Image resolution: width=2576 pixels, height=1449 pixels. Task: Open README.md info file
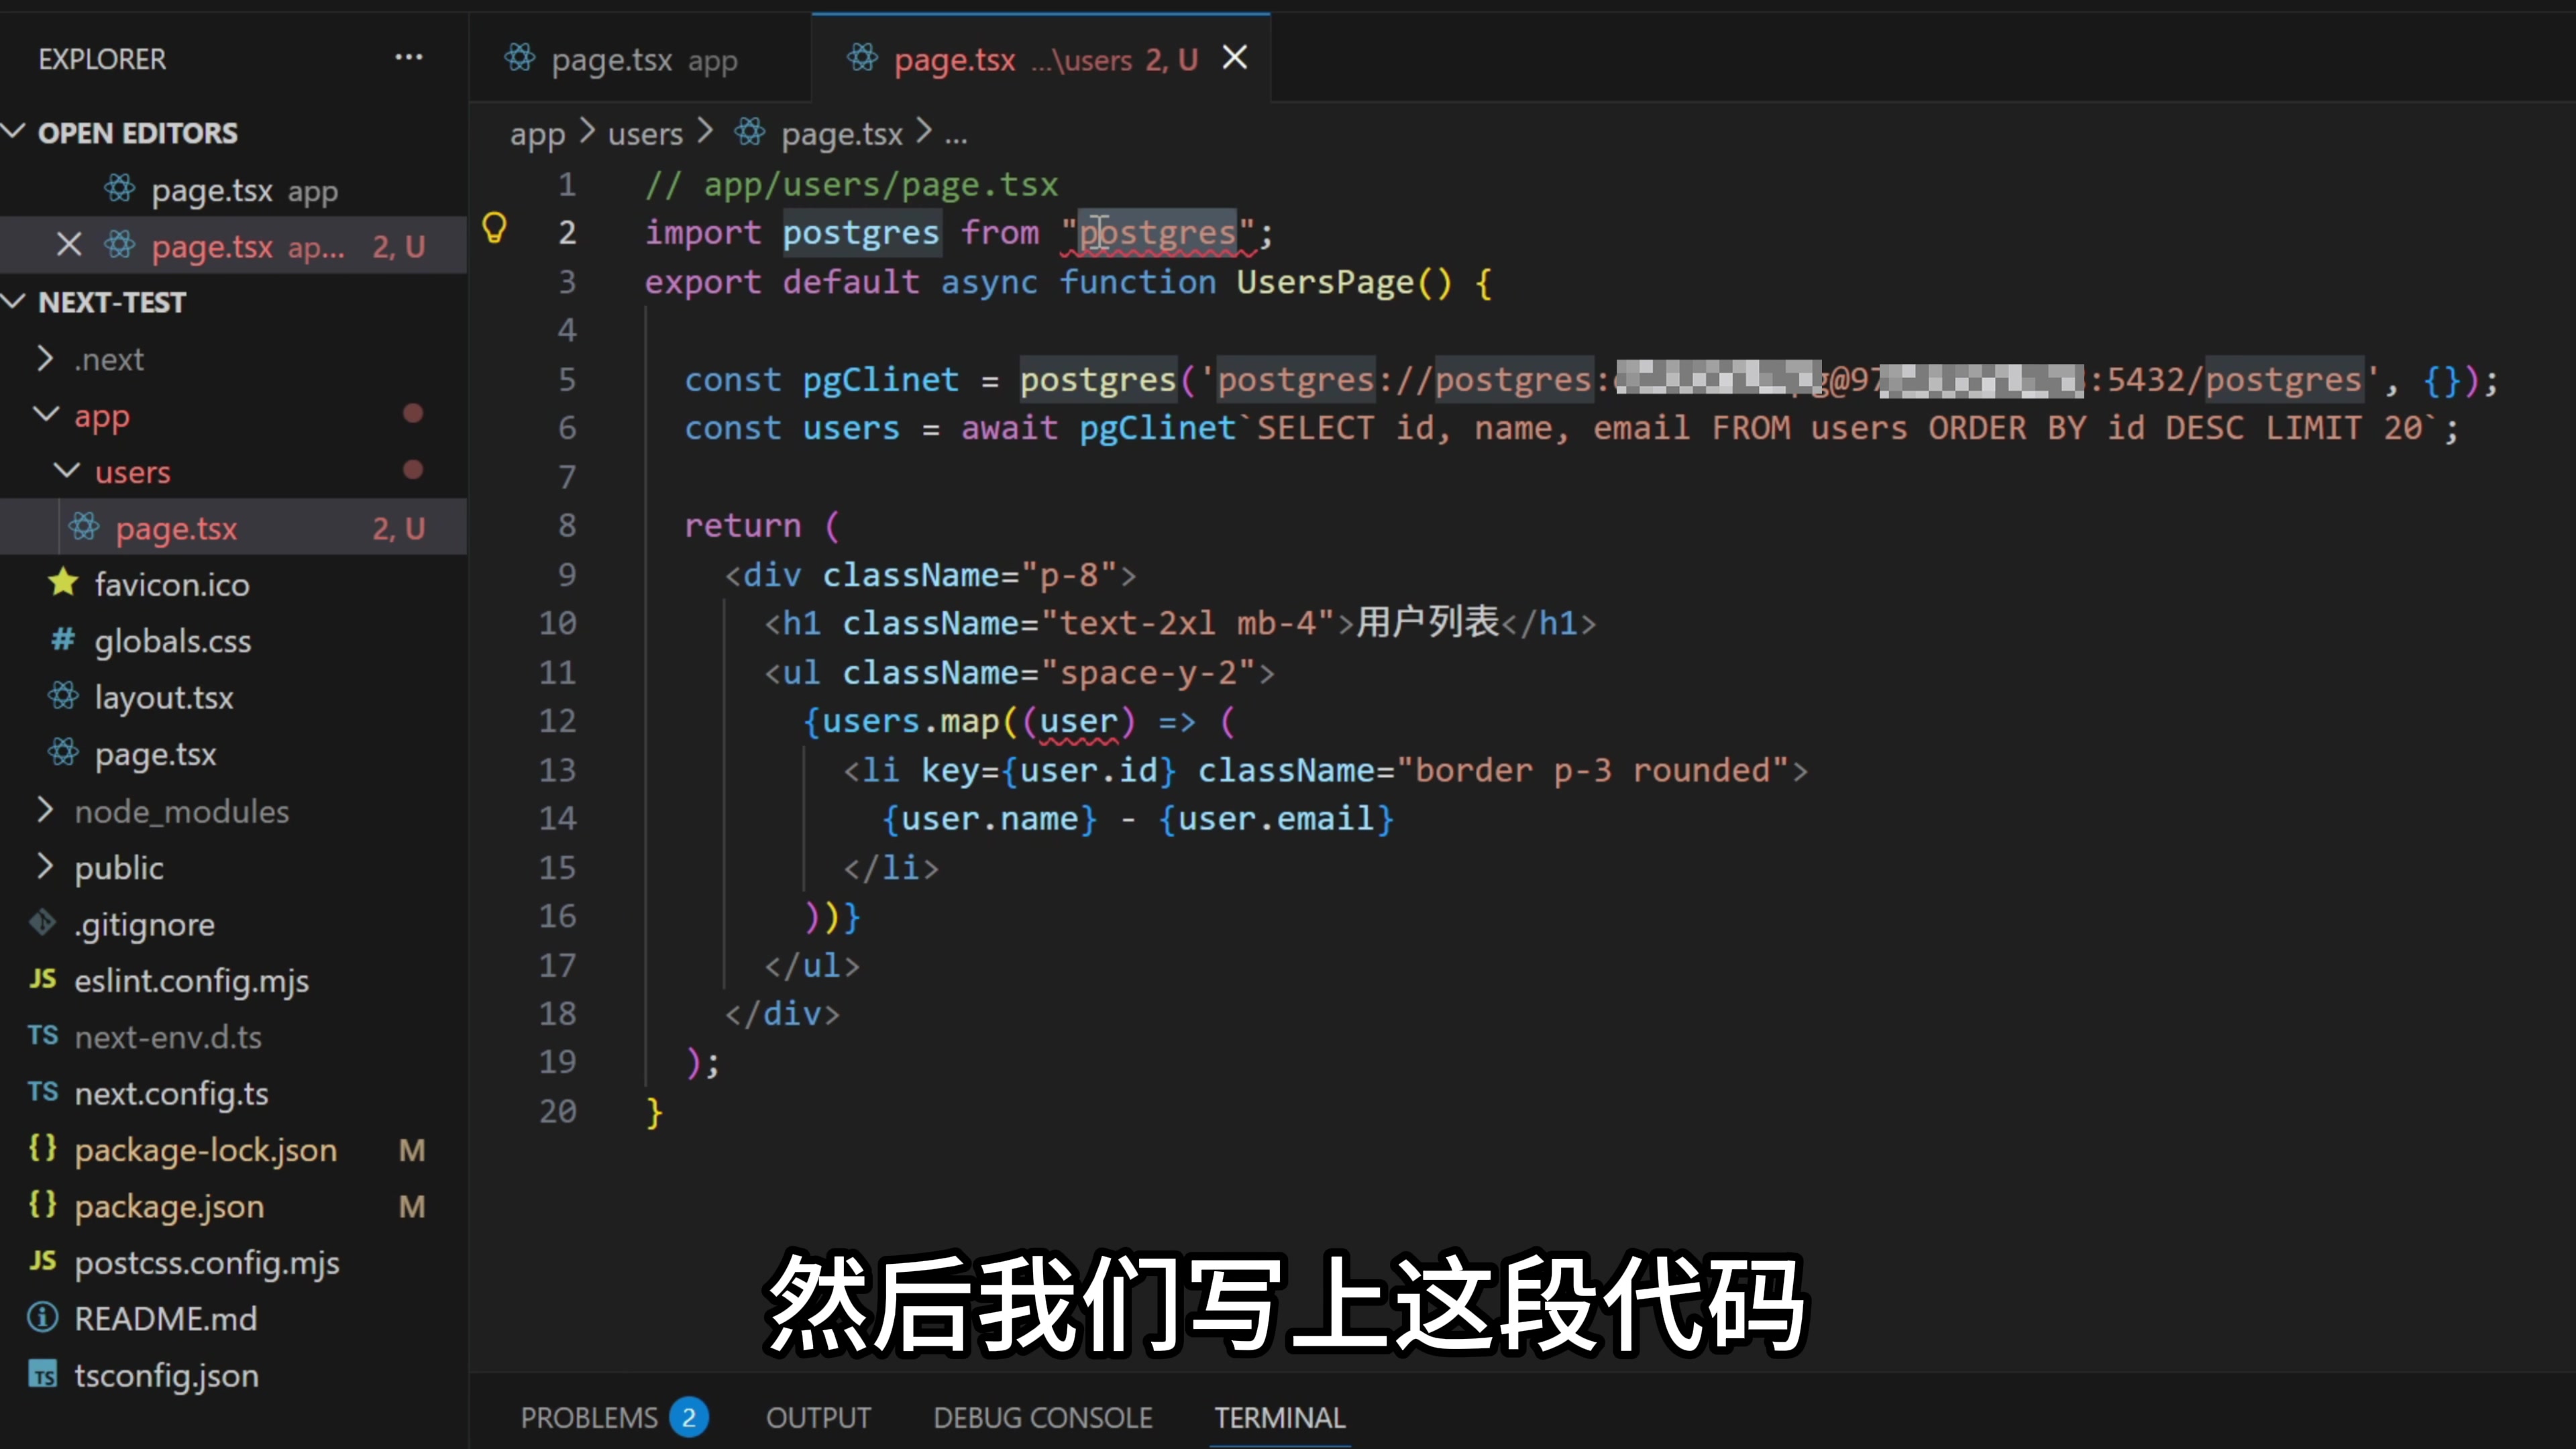point(165,1319)
